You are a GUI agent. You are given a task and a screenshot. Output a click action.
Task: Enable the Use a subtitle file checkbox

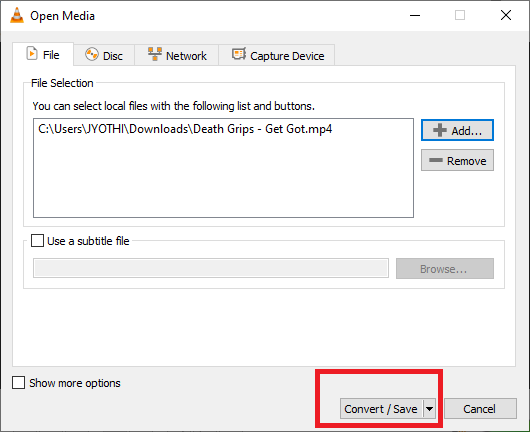[37, 241]
